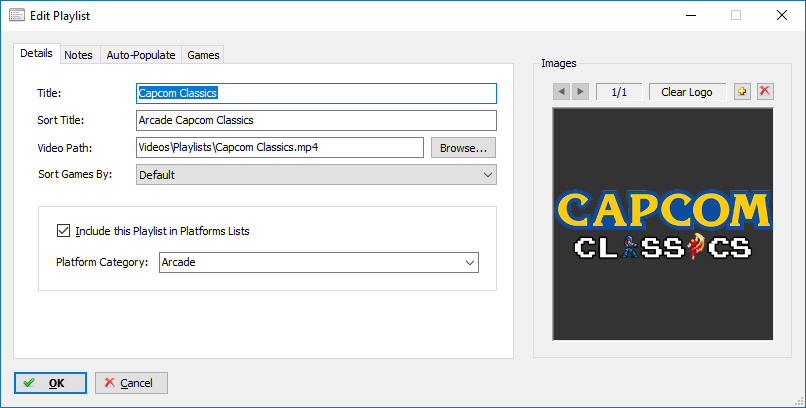This screenshot has height=408, width=806.
Task: Click the Capcom Classics logo preview image
Action: tap(663, 224)
